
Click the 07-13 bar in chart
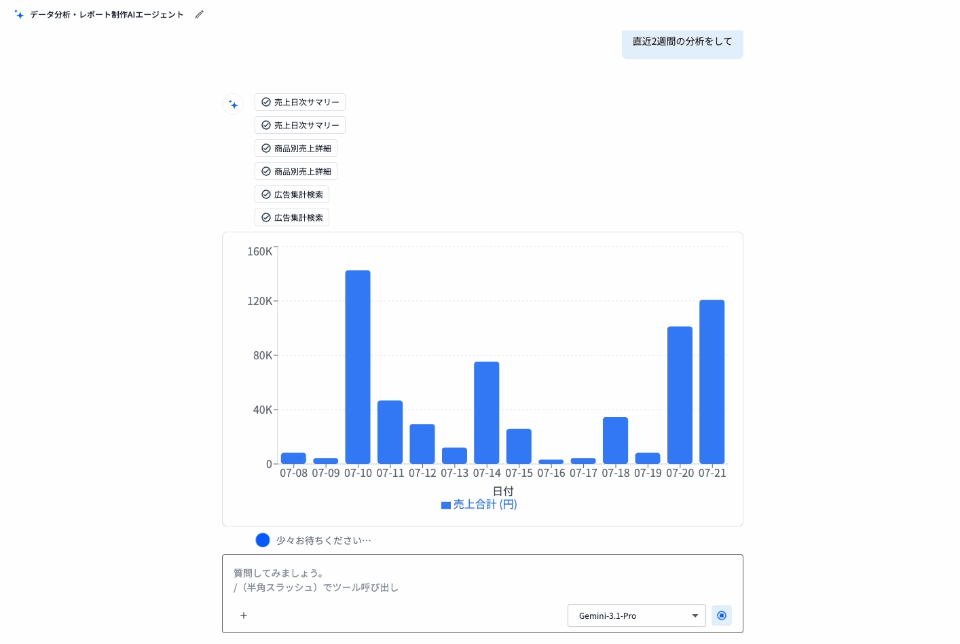pyautogui.click(x=454, y=455)
